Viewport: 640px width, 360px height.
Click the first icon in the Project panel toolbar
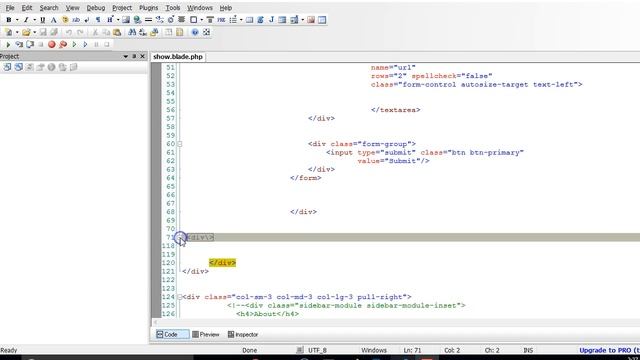point(7,67)
